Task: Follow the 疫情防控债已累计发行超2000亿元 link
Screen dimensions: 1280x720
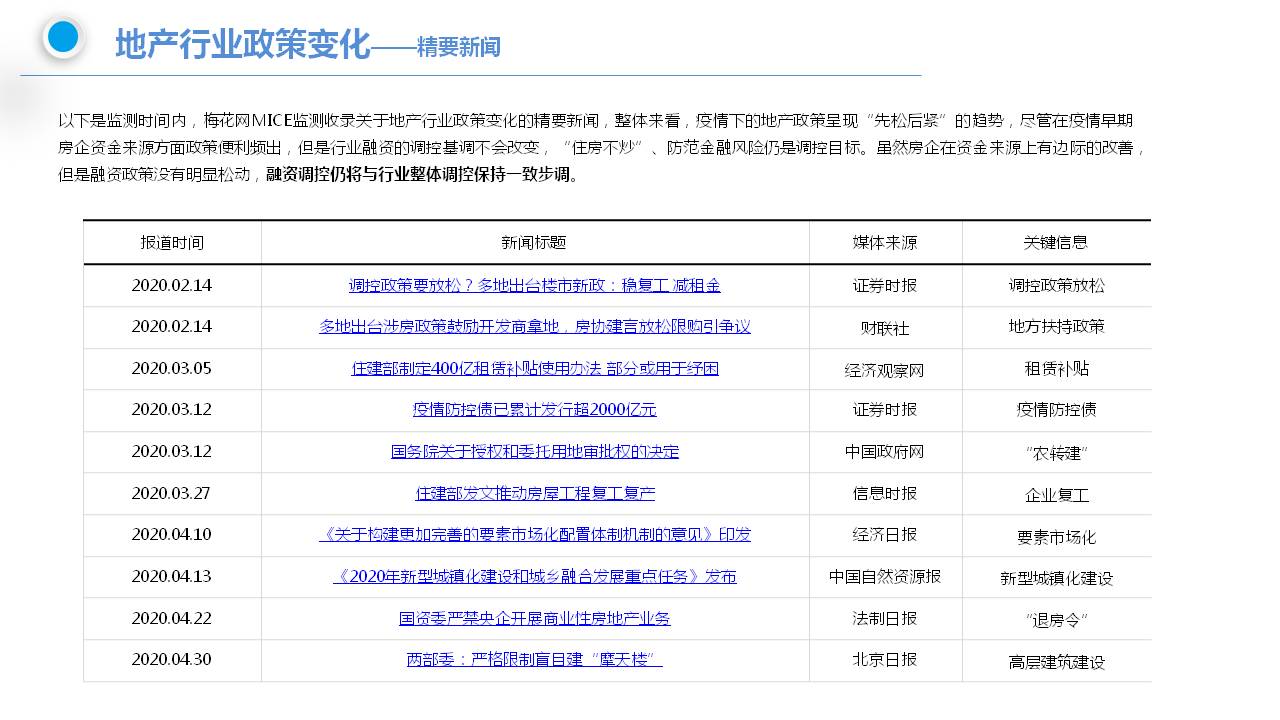Action: pos(534,409)
